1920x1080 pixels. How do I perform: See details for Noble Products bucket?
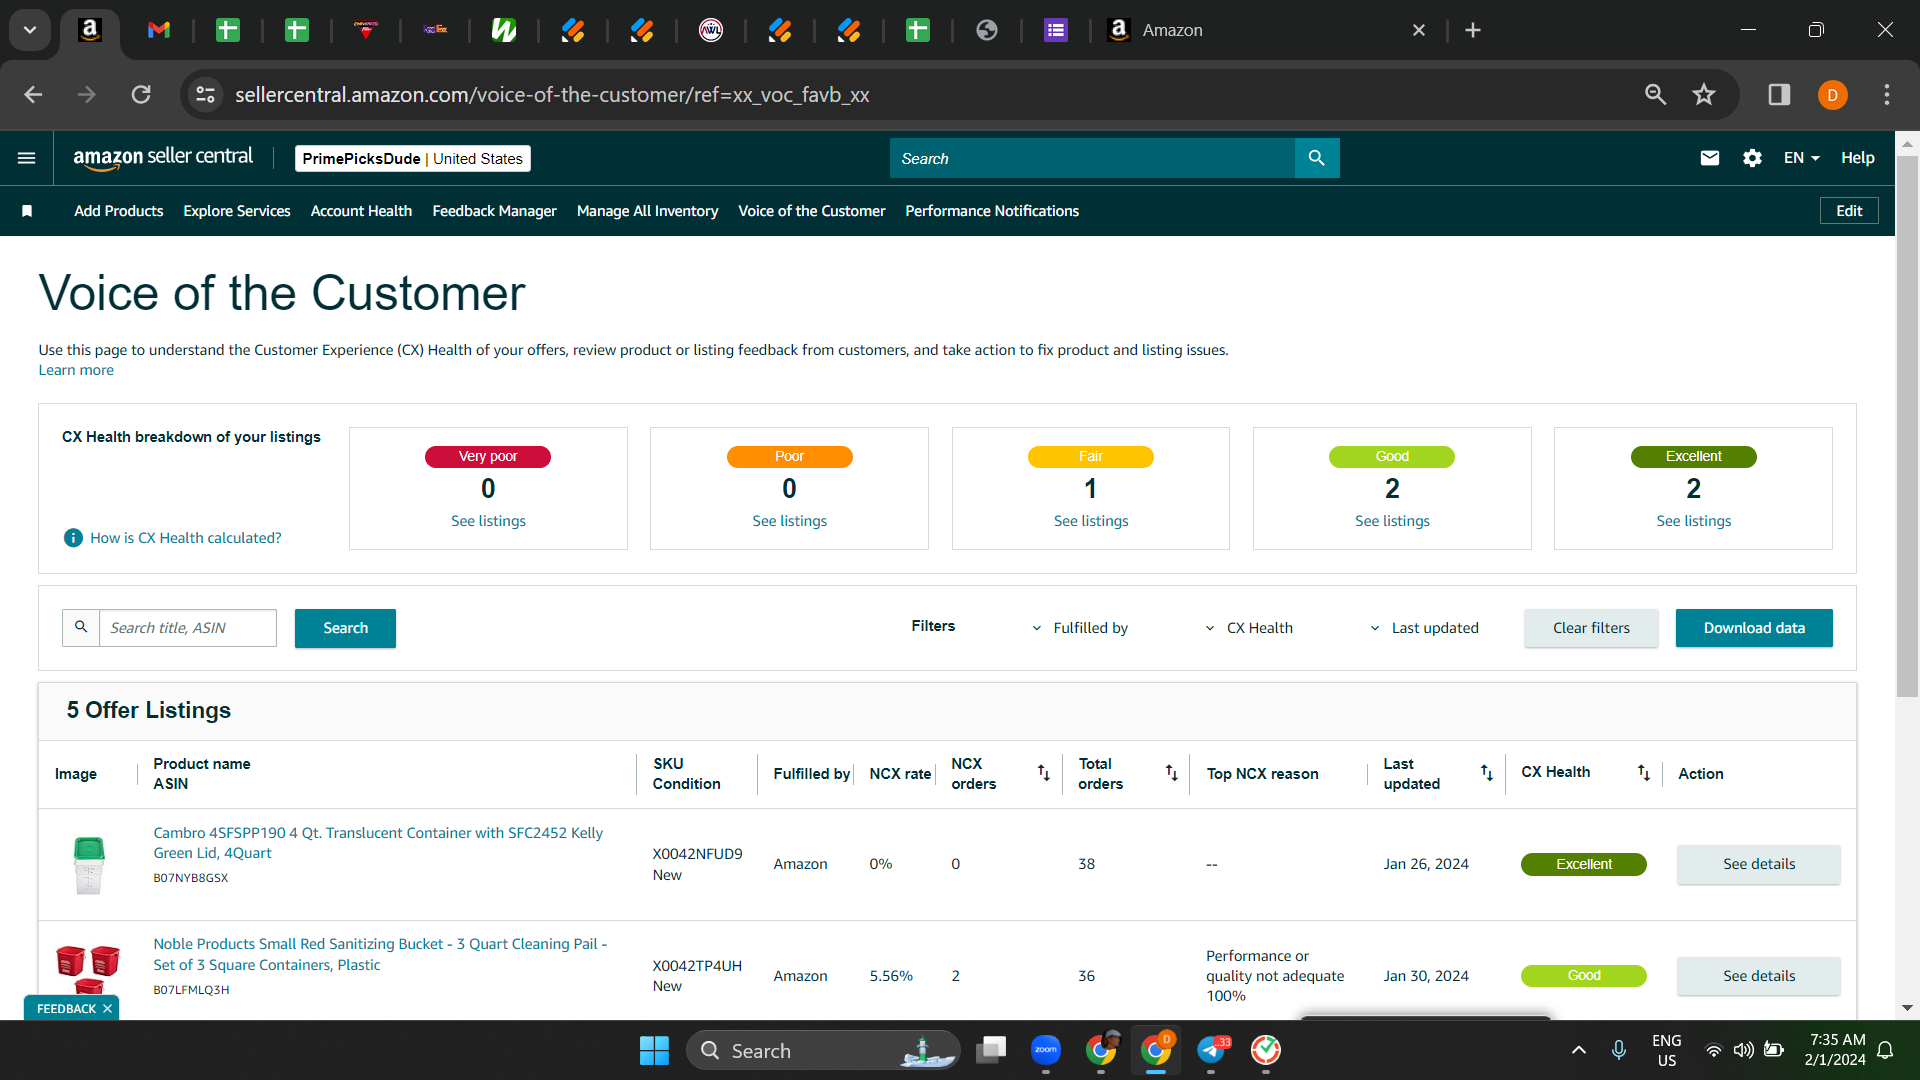pyautogui.click(x=1758, y=976)
